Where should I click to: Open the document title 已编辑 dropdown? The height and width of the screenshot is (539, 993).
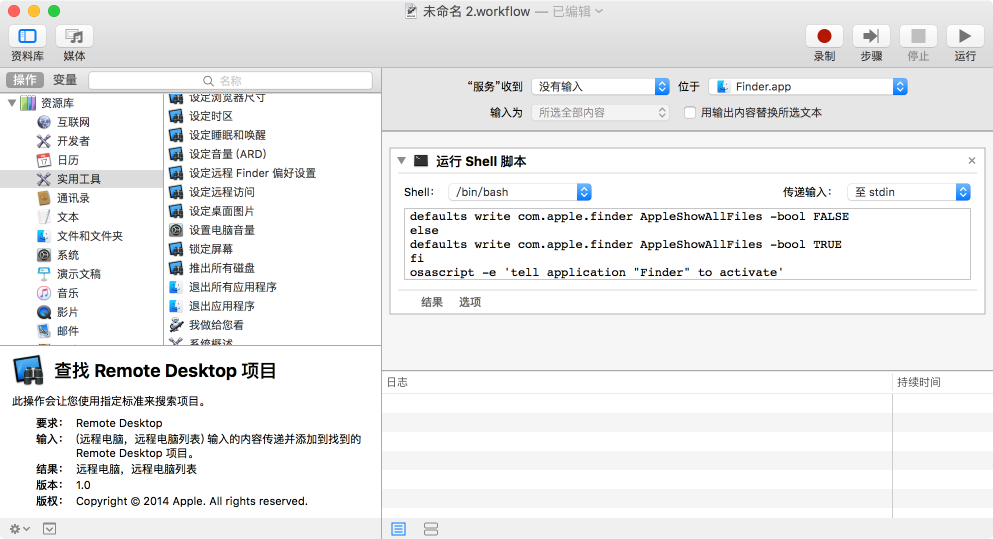point(578,11)
